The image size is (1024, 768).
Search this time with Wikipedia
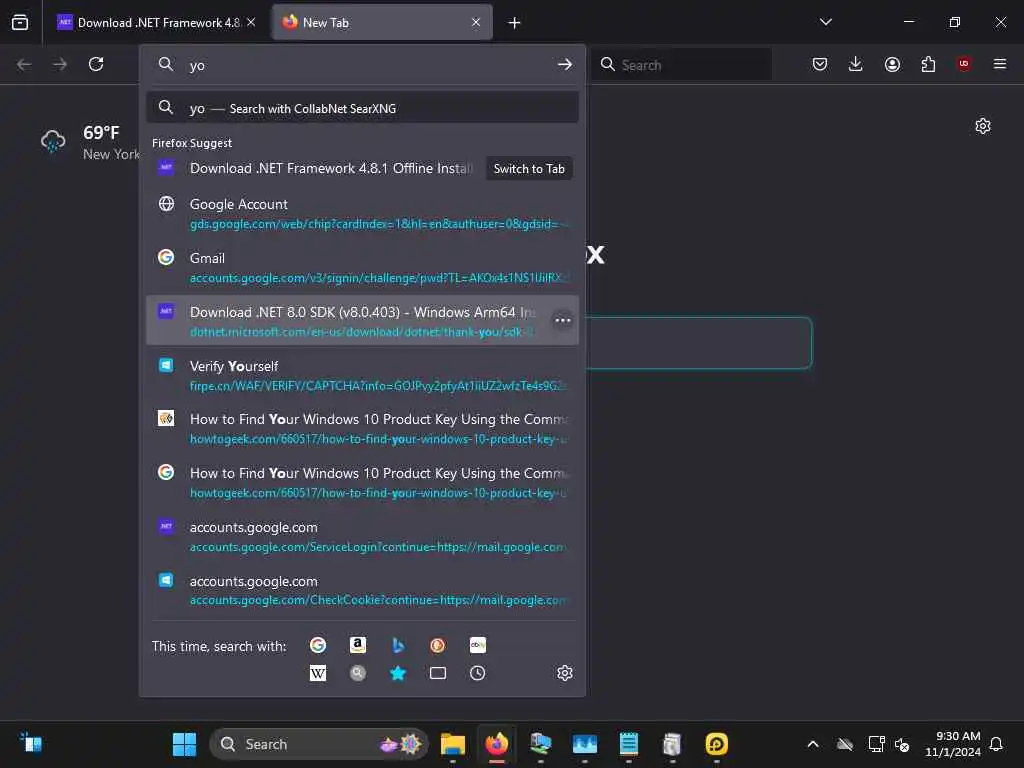[318, 673]
